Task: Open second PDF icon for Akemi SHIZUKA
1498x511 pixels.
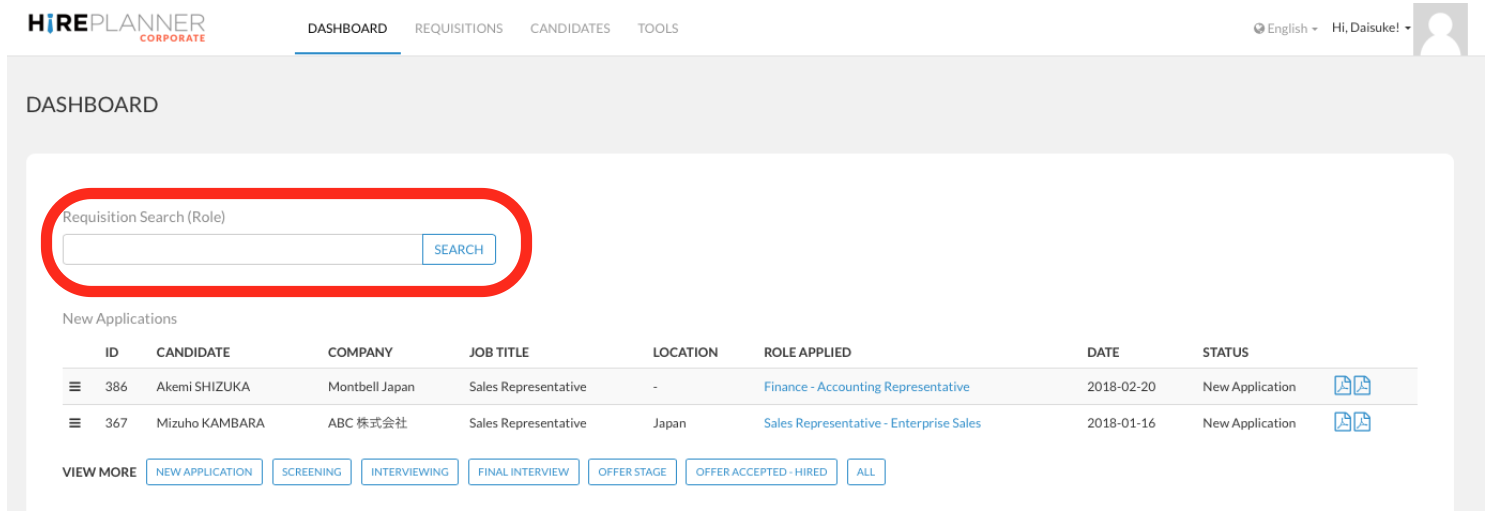Action: point(1362,386)
